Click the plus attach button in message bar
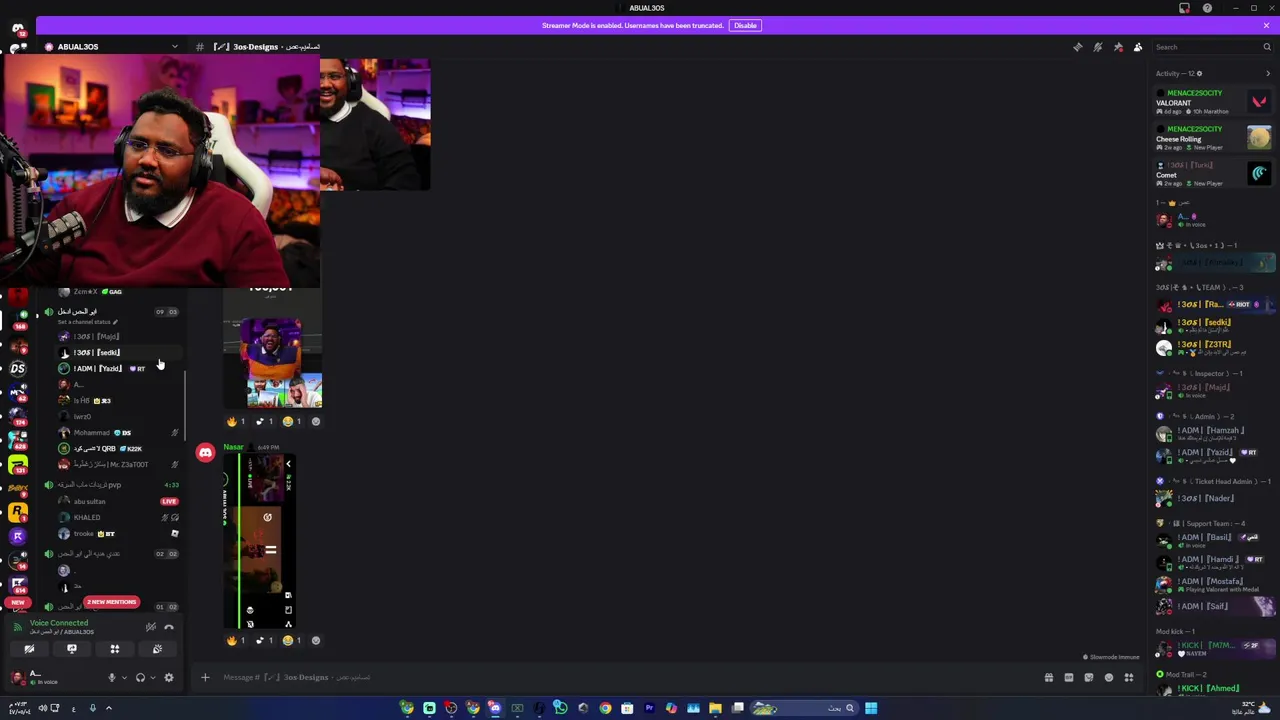 (205, 678)
